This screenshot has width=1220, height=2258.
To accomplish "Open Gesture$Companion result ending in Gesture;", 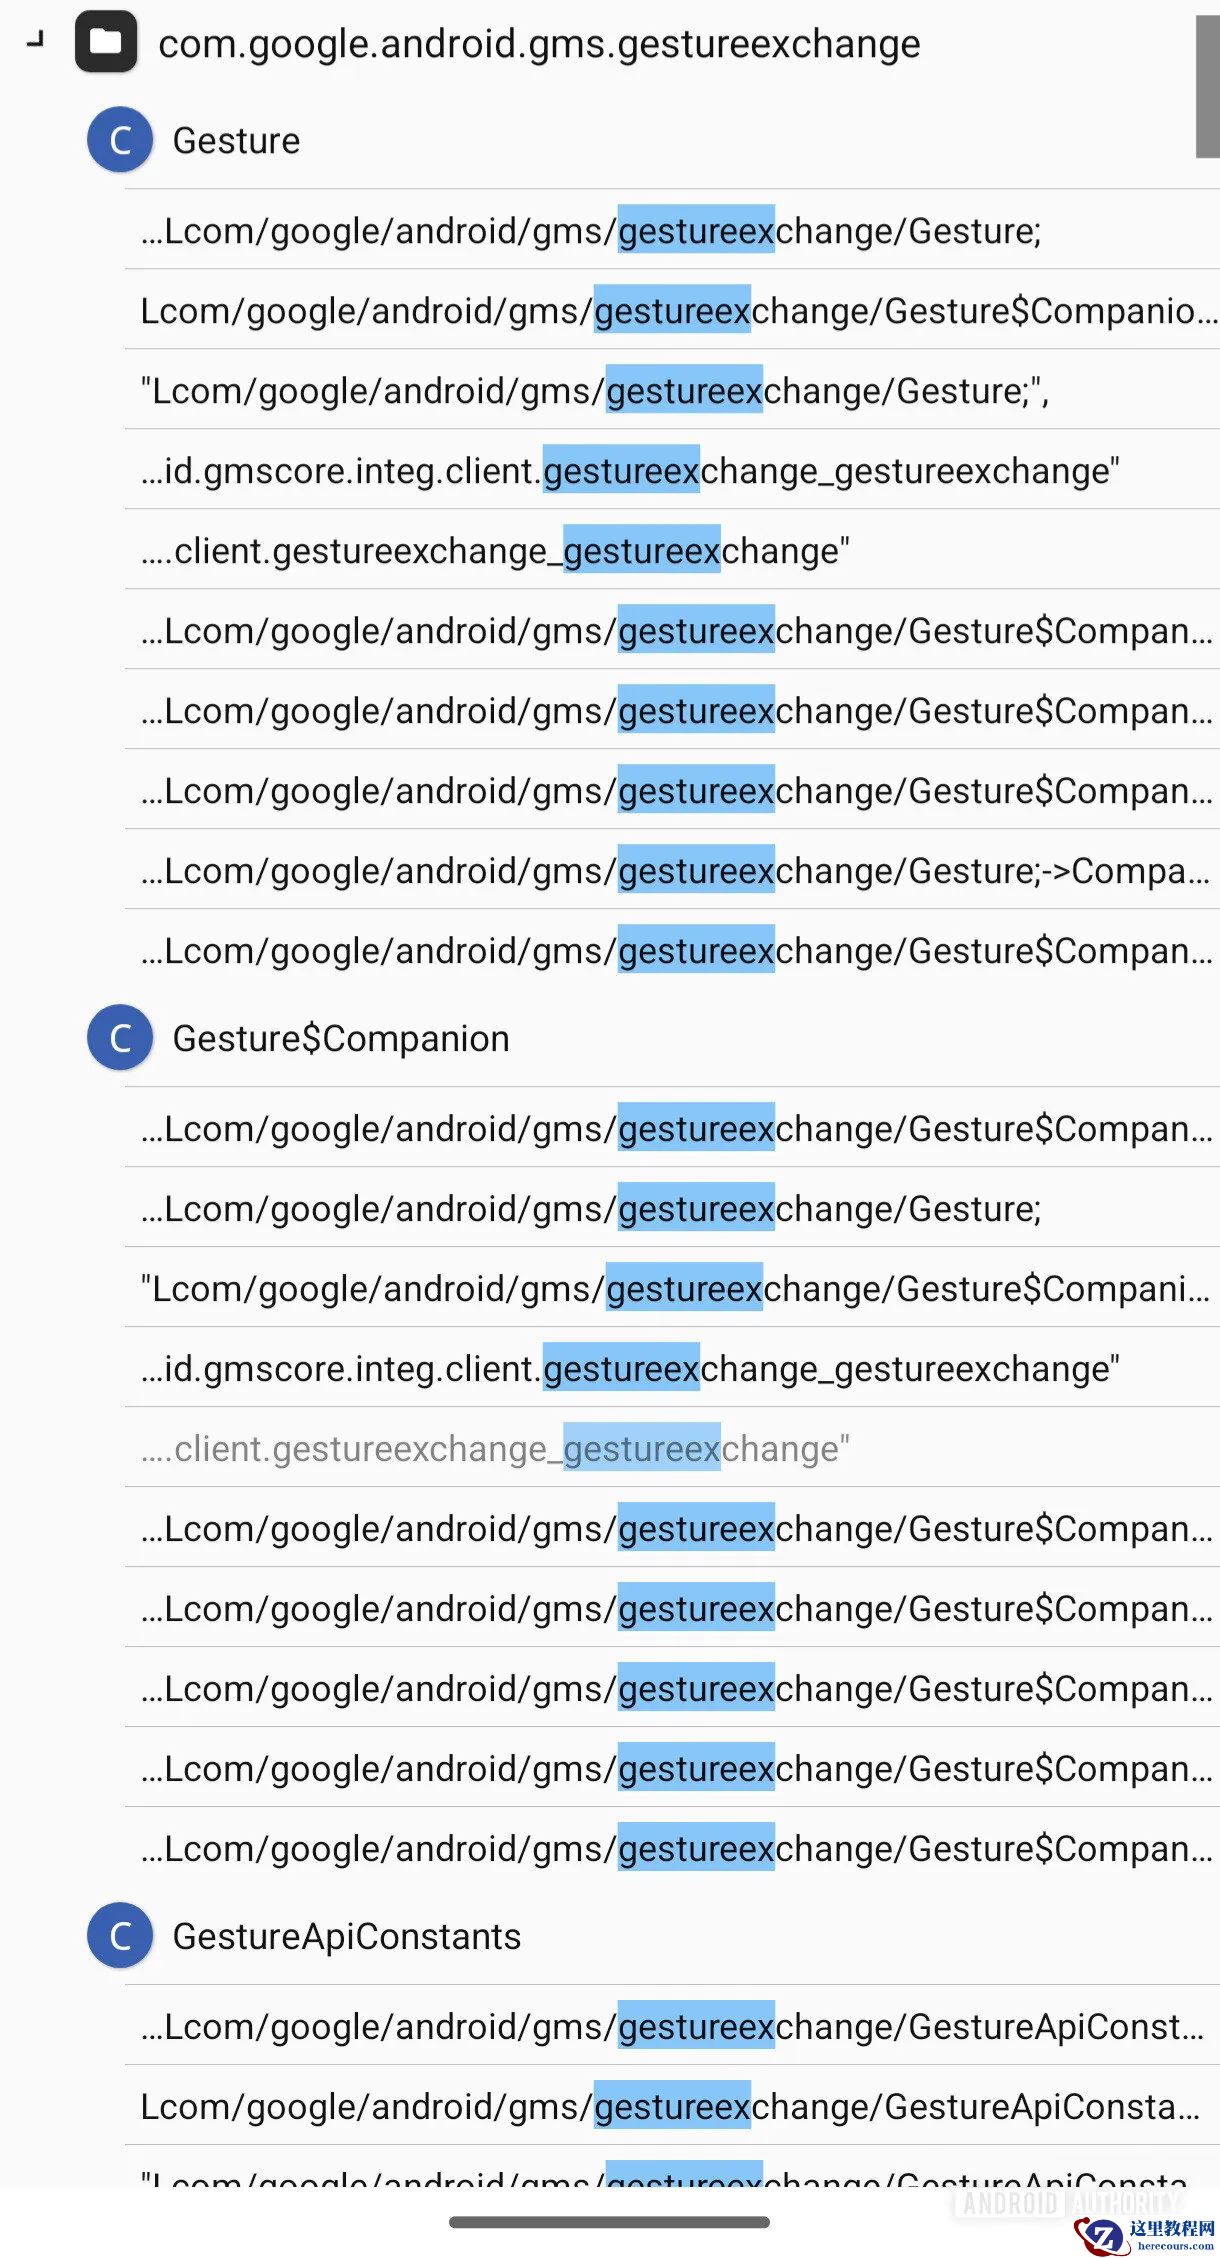I will (590, 1209).
